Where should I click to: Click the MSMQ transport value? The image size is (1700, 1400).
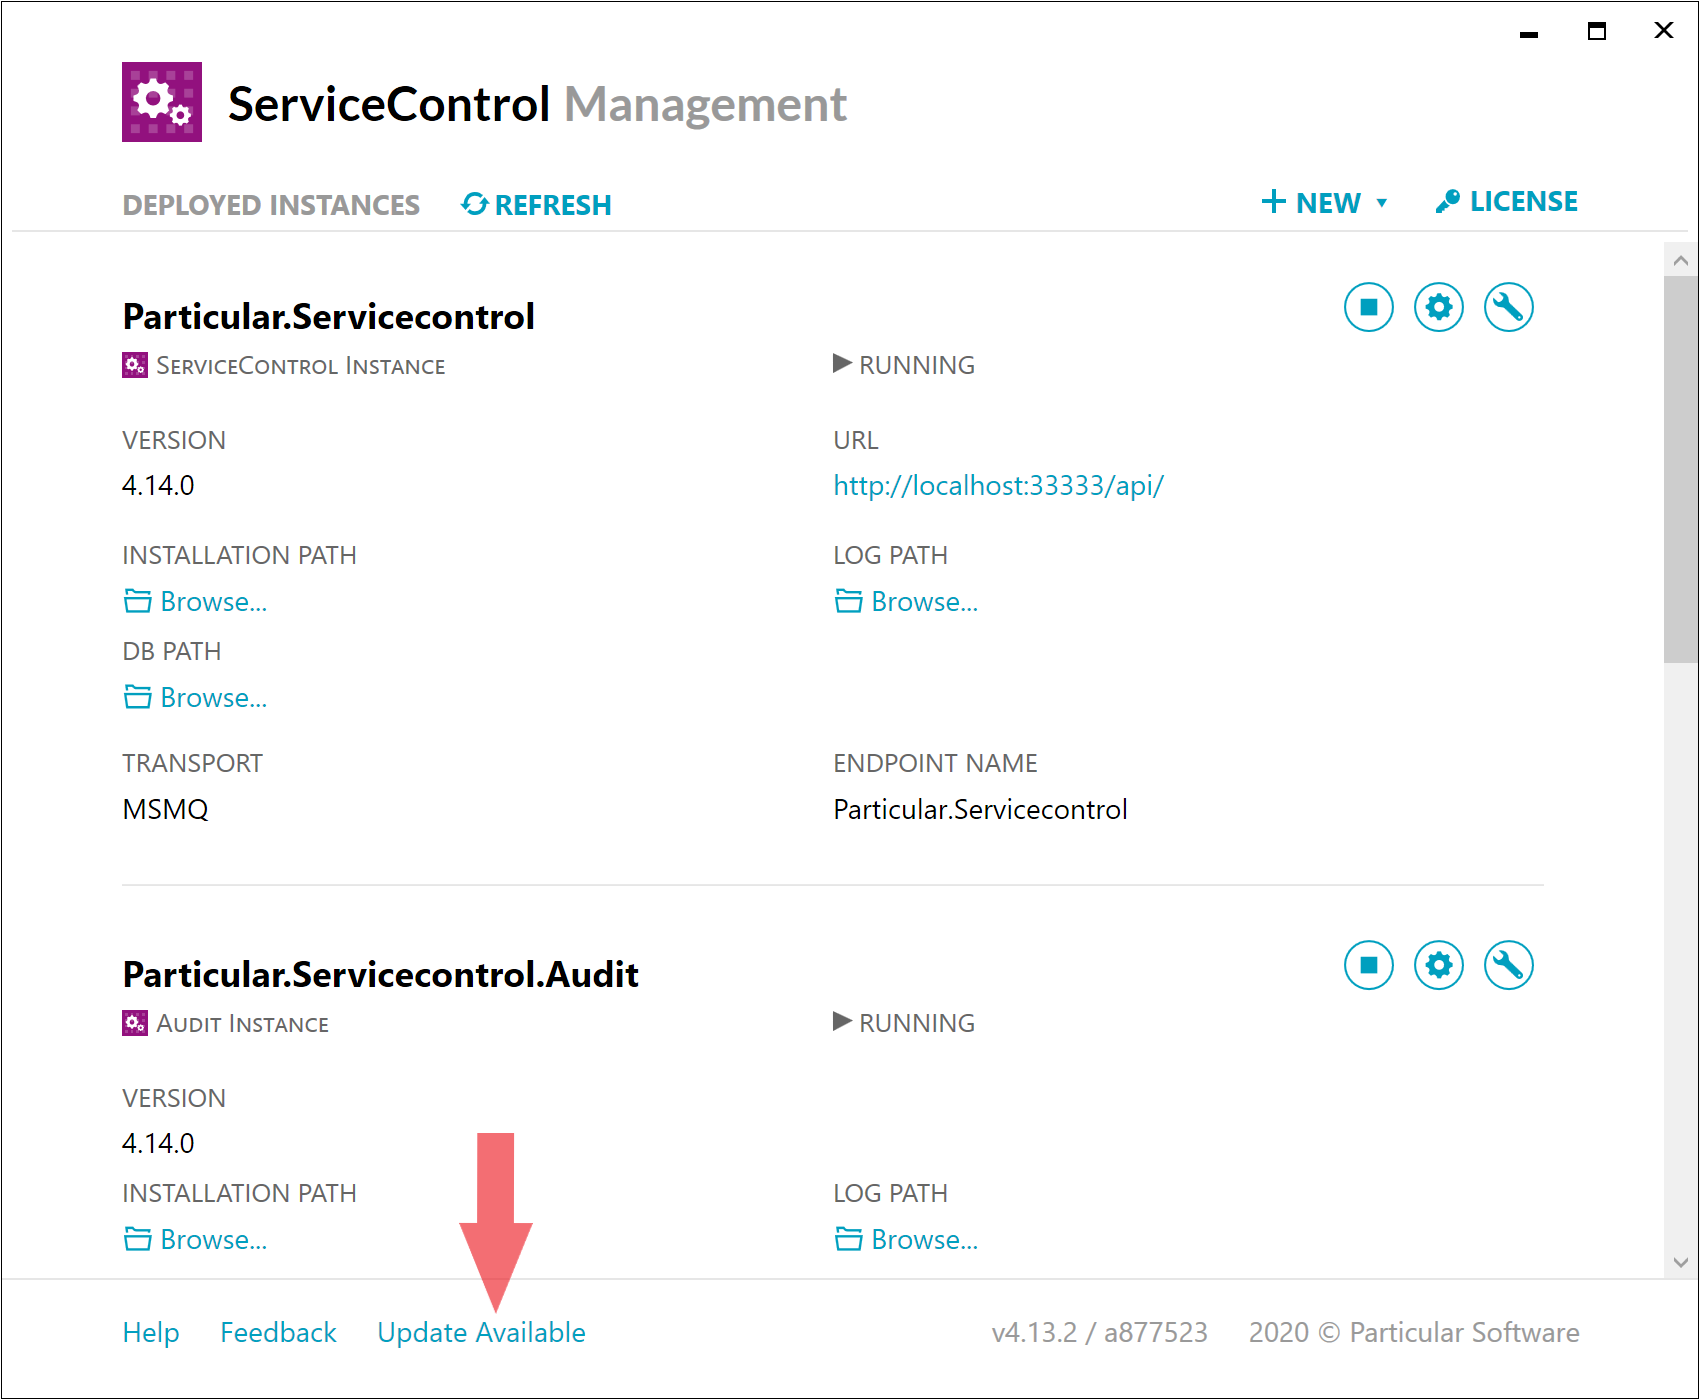(165, 809)
